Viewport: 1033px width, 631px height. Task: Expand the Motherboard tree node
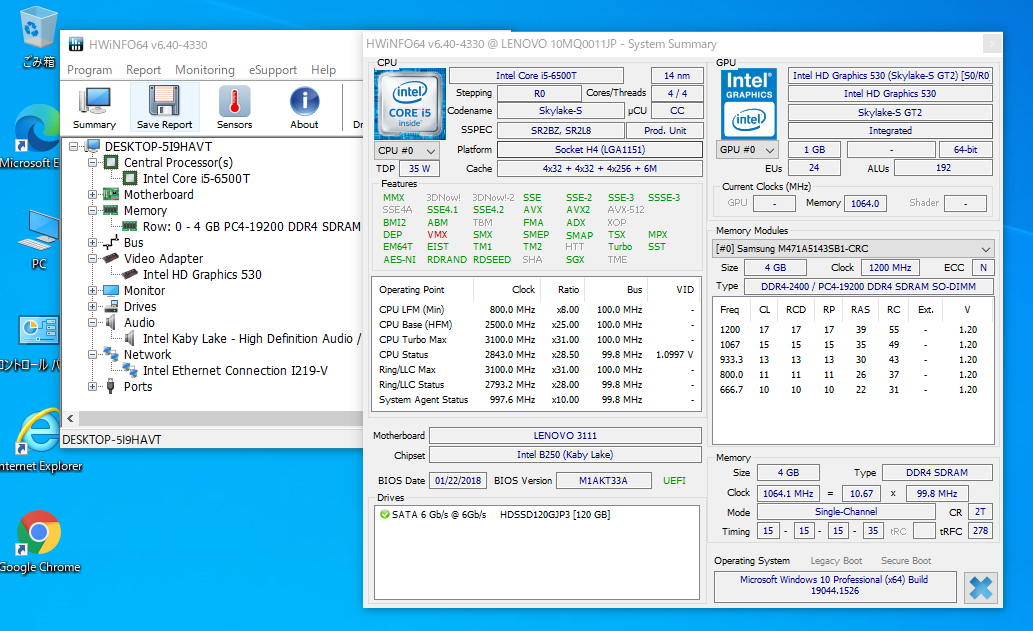coord(92,194)
